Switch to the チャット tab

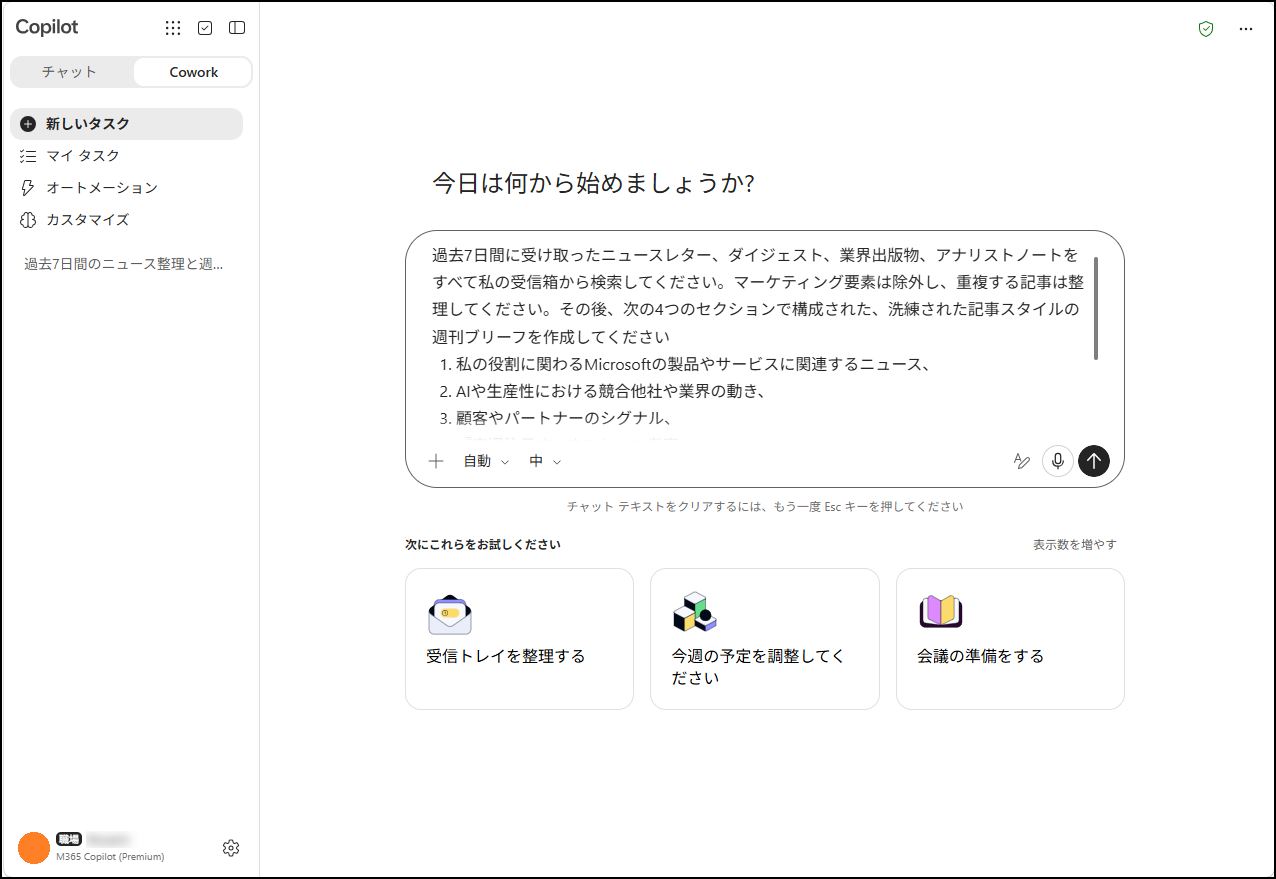click(x=70, y=72)
